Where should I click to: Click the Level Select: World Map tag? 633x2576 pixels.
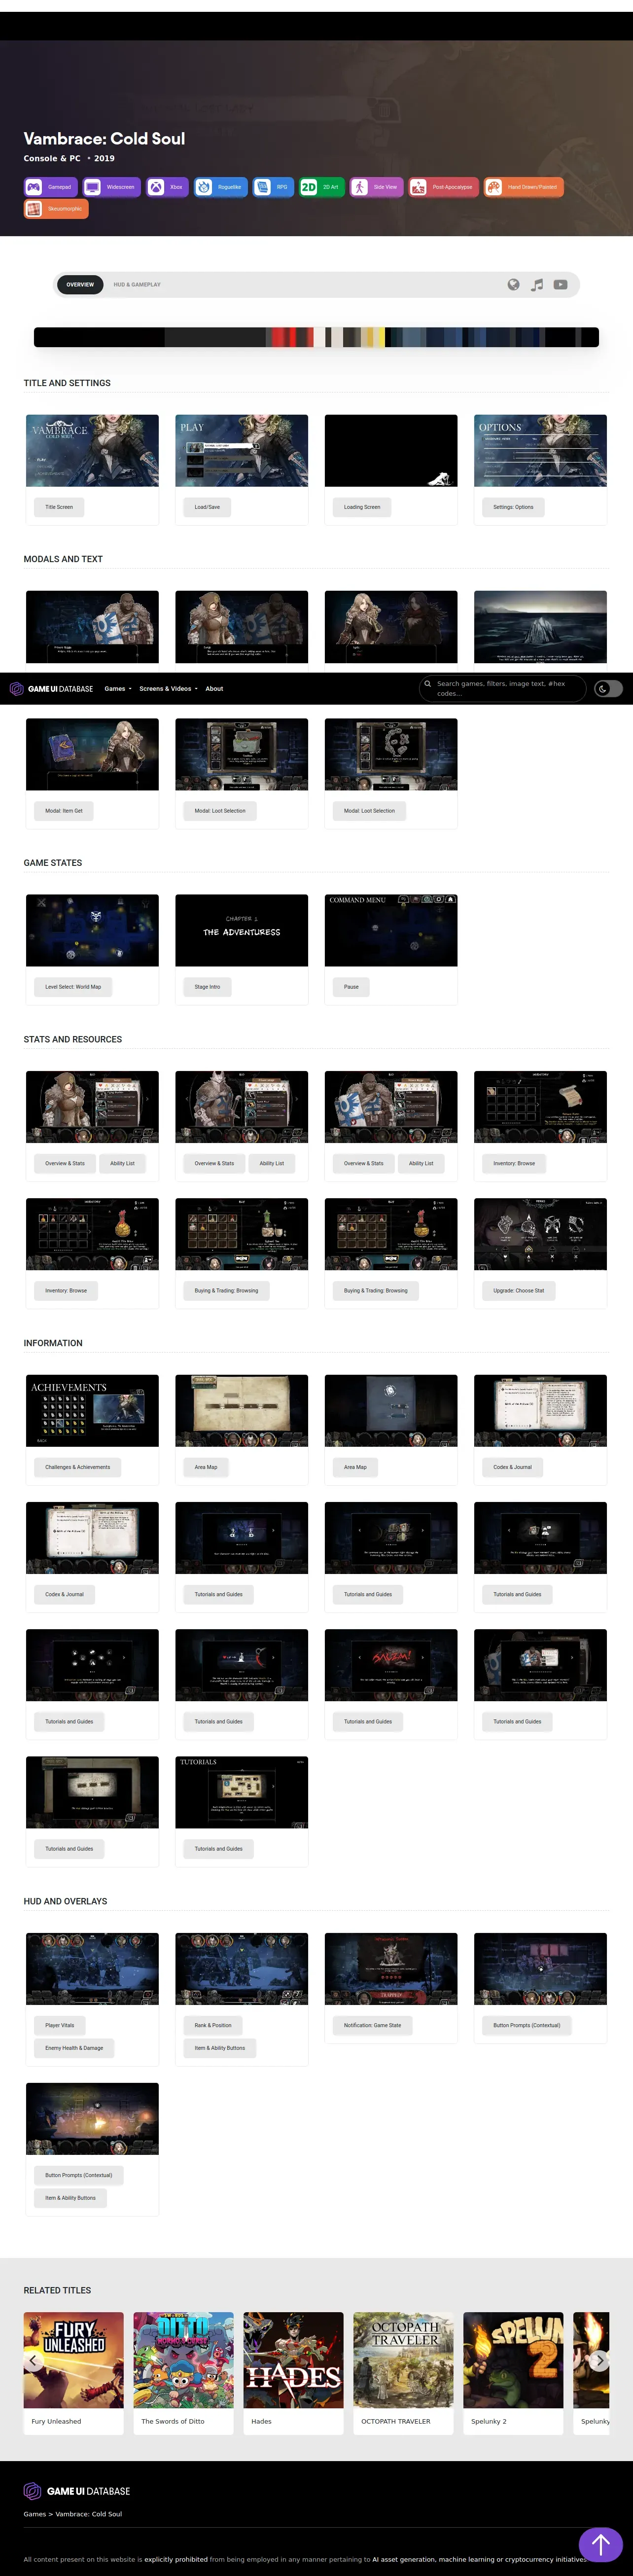tap(73, 987)
